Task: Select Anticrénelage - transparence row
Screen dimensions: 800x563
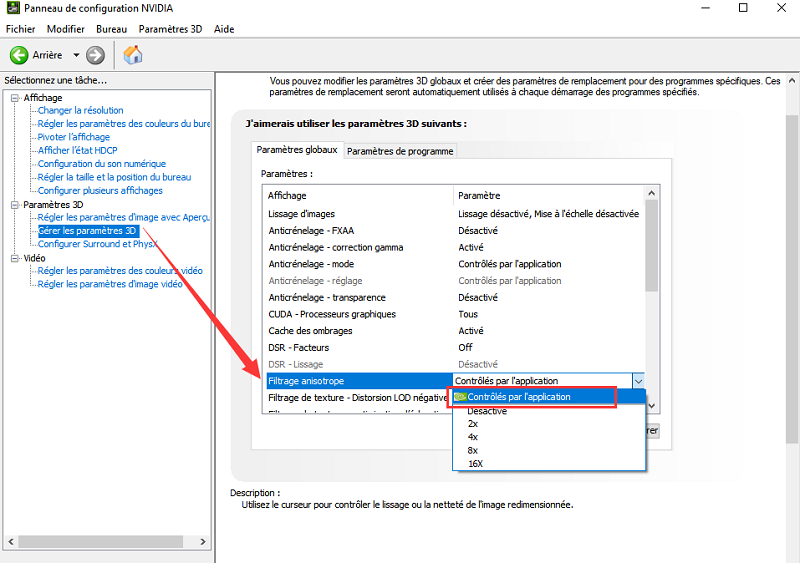Action: pos(455,298)
